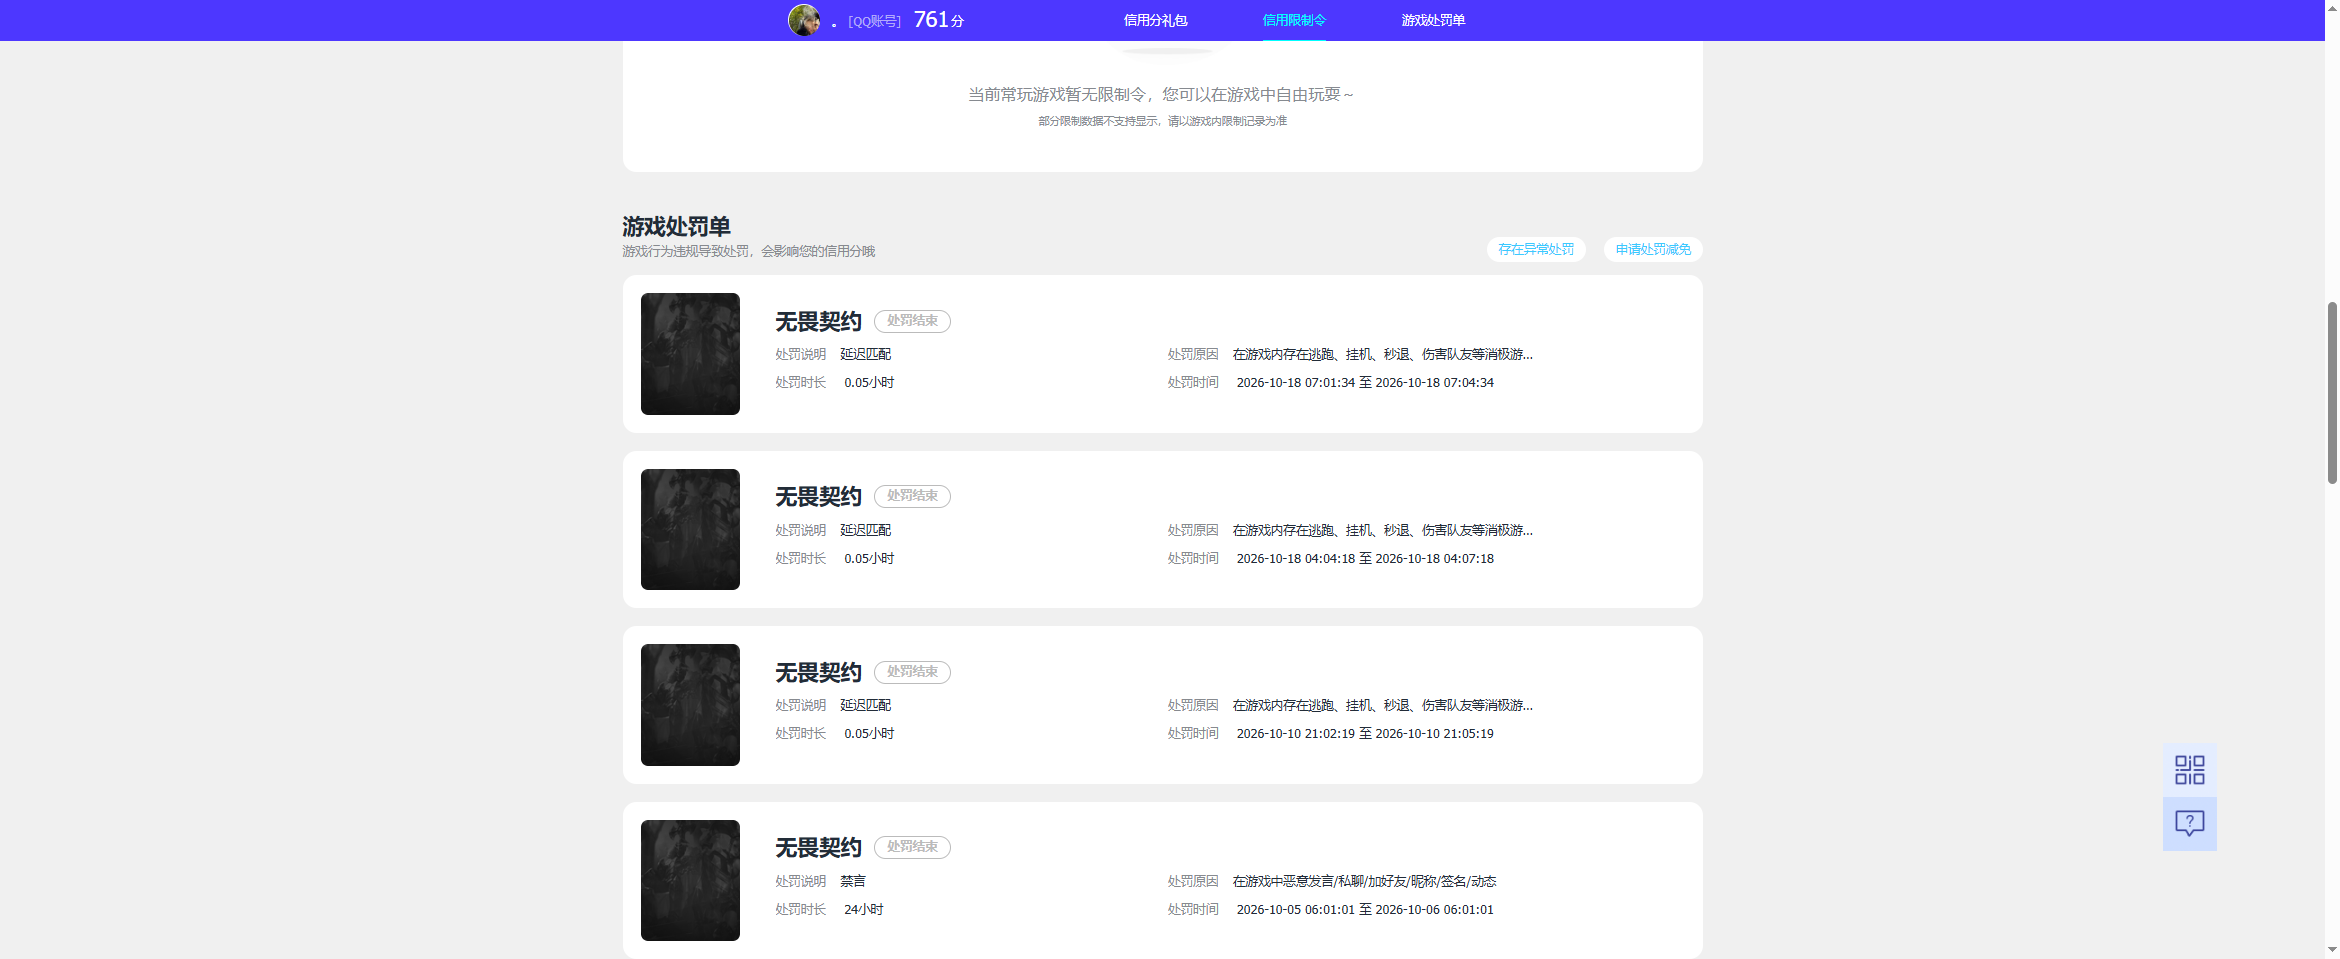The image size is (2340, 959).
Task: Click 处罚结束 badge on 21:02:19 penalty card
Action: [x=912, y=672]
